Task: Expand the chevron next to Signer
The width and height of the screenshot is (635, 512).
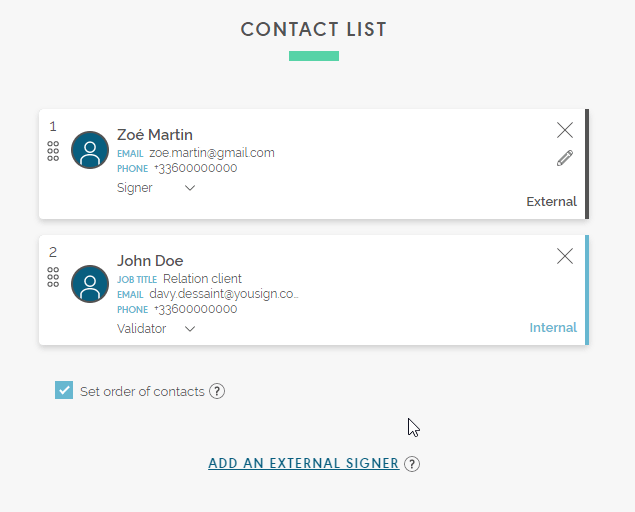Action: click(190, 188)
